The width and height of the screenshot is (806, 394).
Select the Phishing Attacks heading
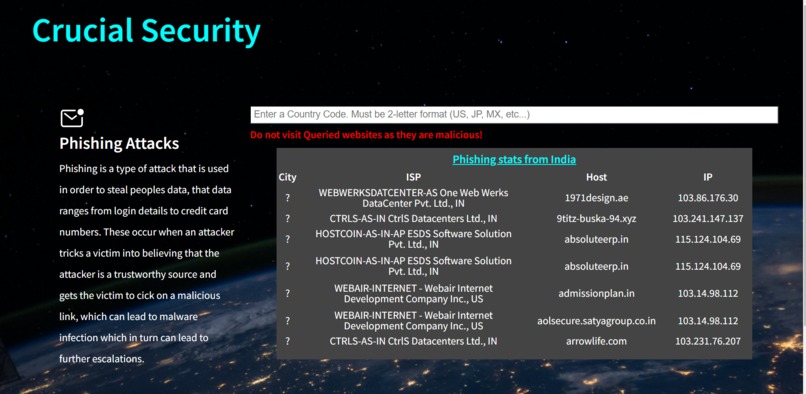pyautogui.click(x=119, y=144)
